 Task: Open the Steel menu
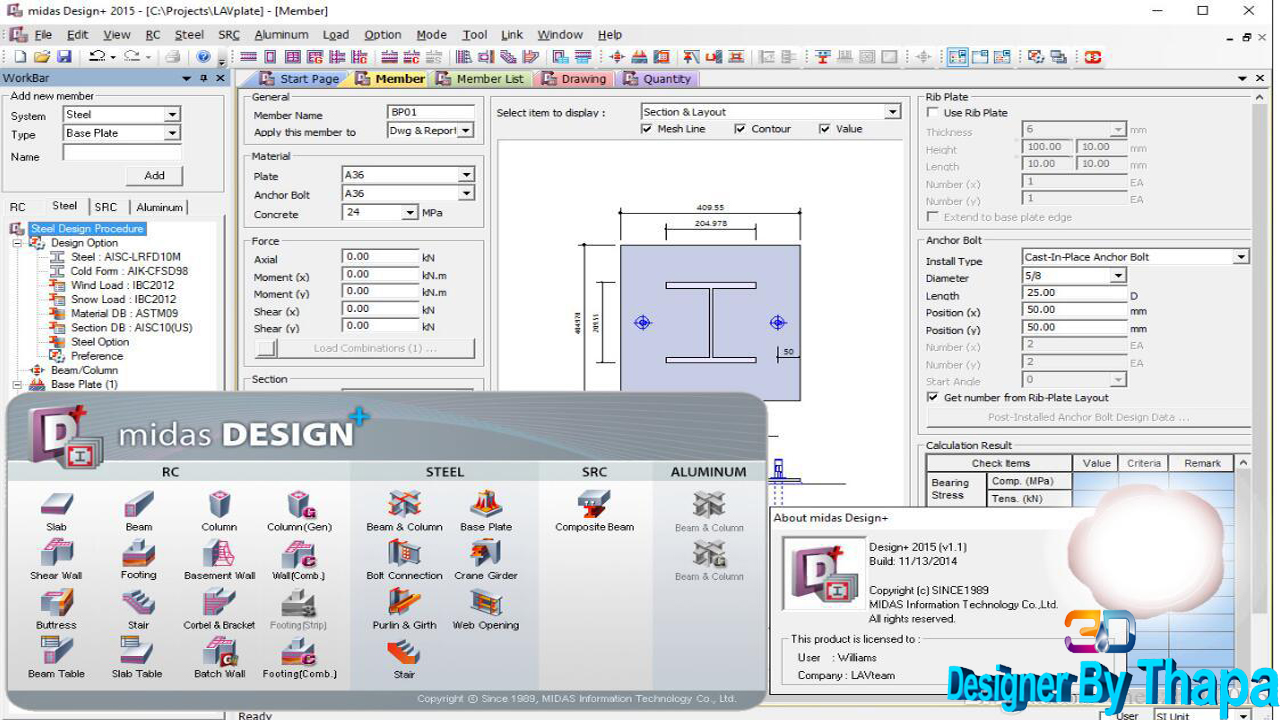pyautogui.click(x=189, y=35)
